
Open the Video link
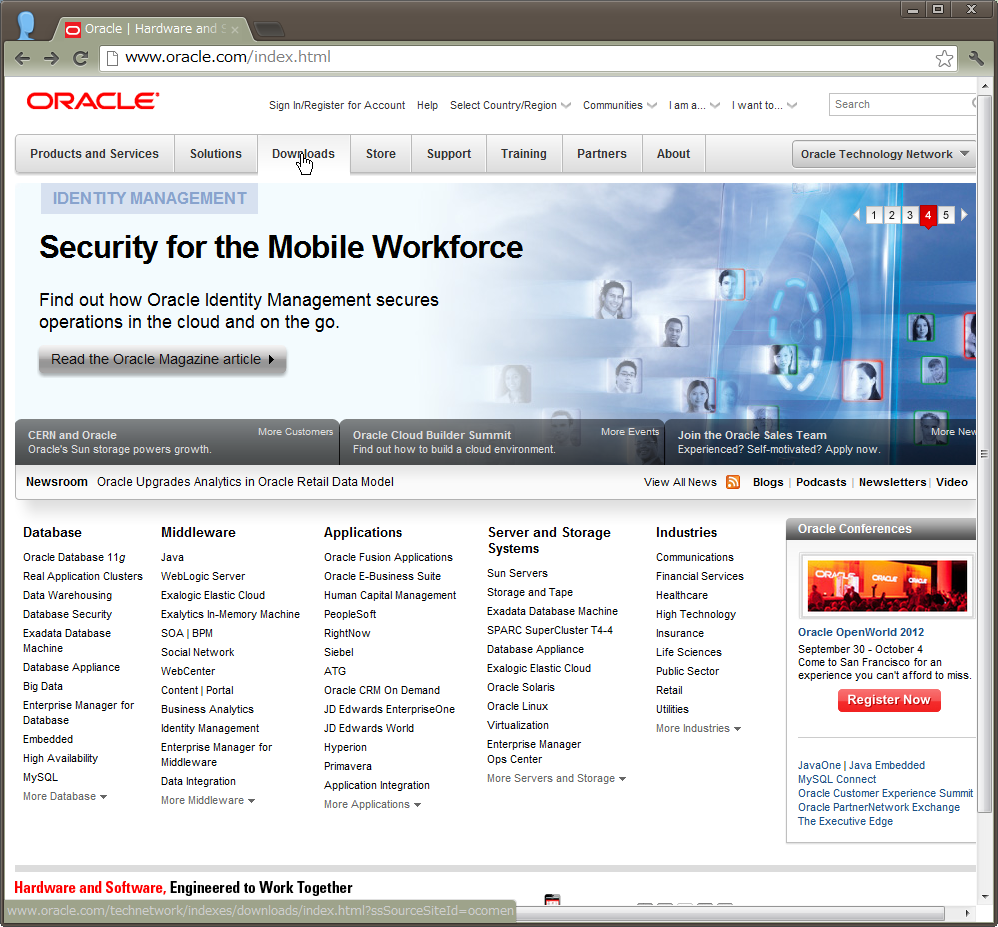point(952,483)
